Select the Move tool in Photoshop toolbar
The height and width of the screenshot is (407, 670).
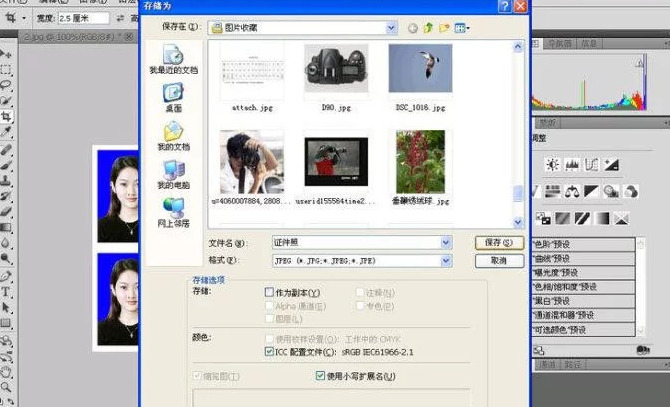[x=6, y=54]
